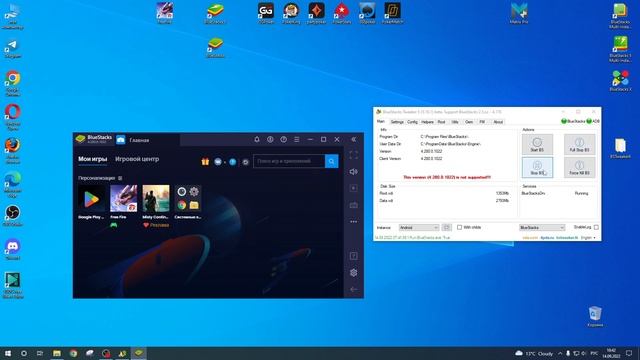Viewport: 640px width, 360px height.
Task: Open Firefox desktop shortcut
Action: 13,150
